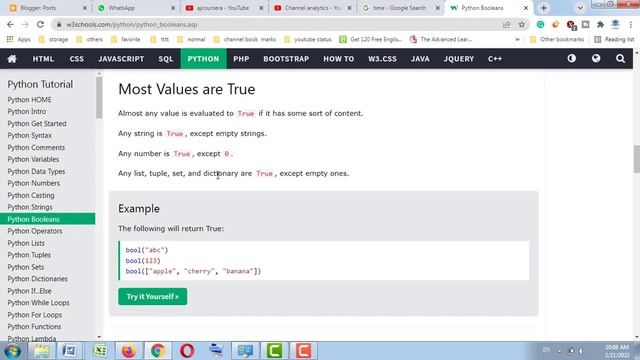Open Python Lists in sidebar
The image size is (640, 360).
[x=26, y=243]
